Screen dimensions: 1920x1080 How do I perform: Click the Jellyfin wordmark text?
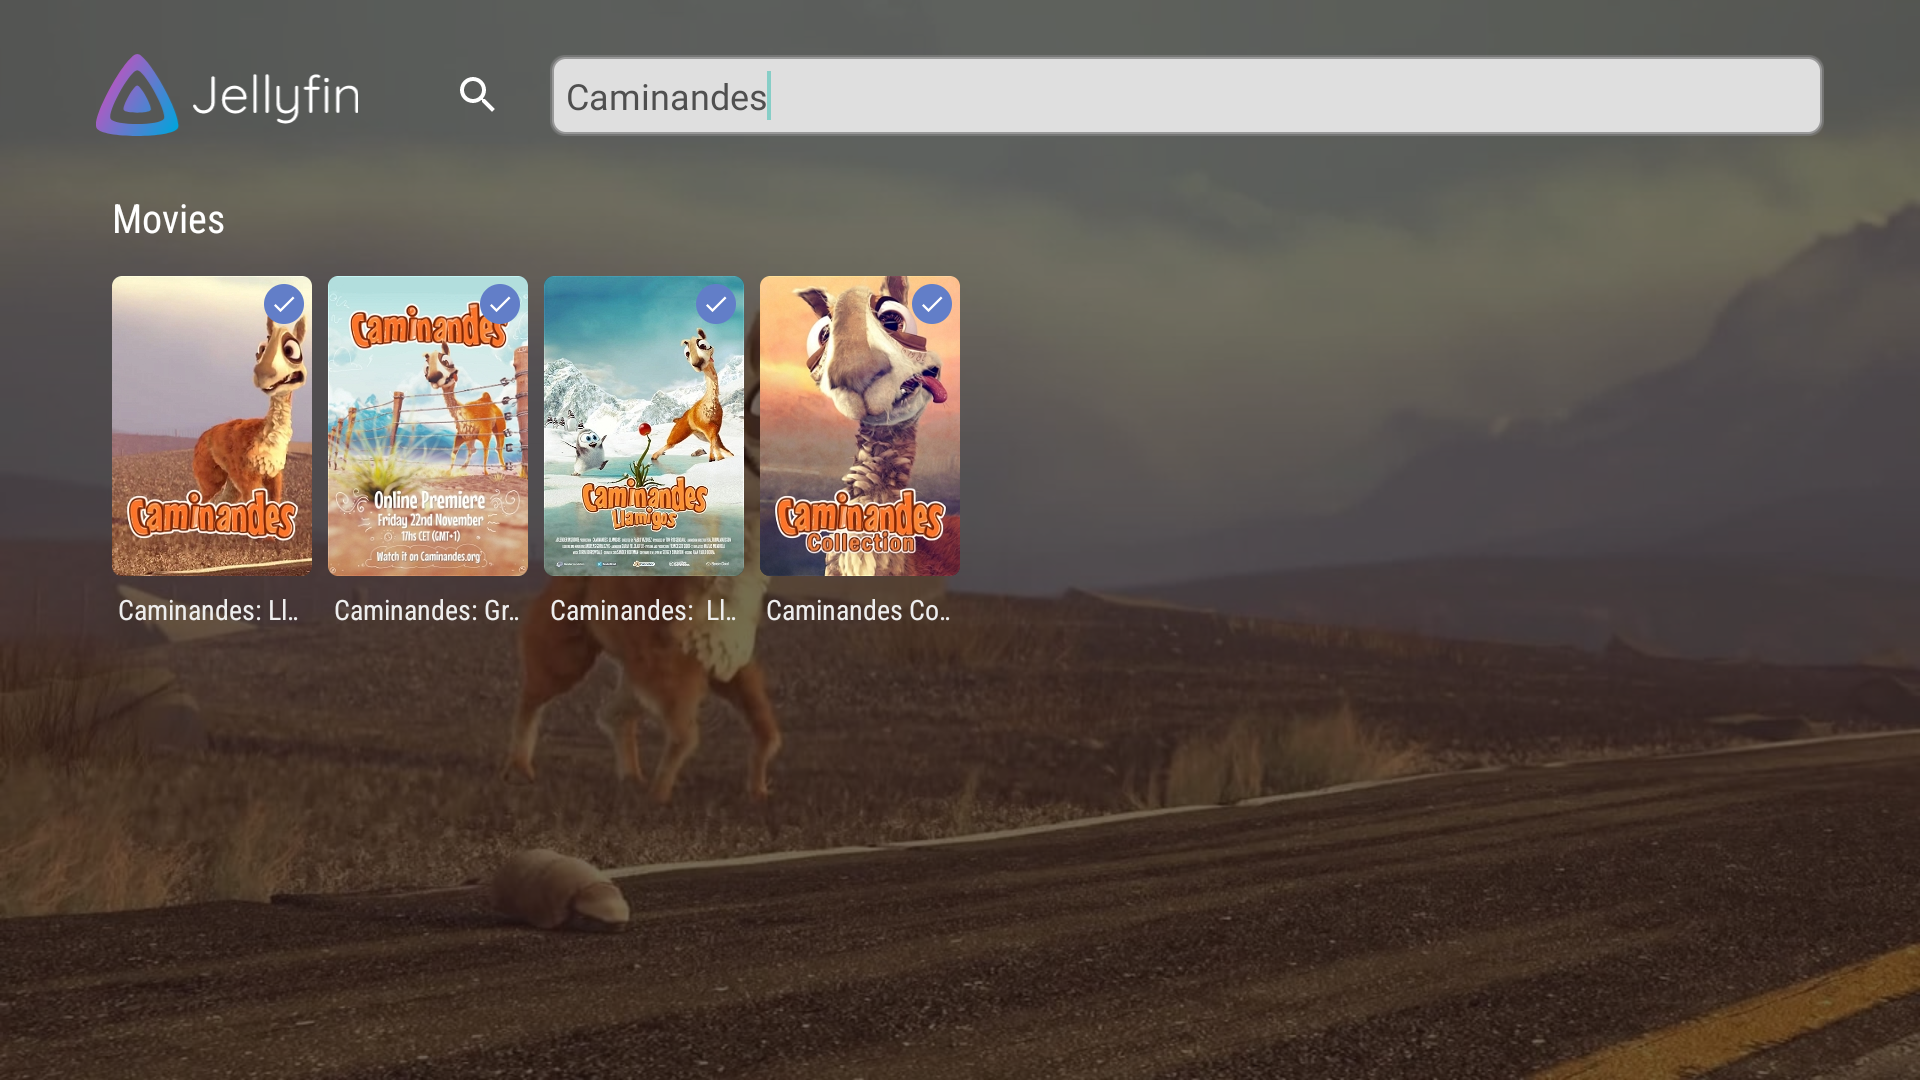[x=277, y=95]
